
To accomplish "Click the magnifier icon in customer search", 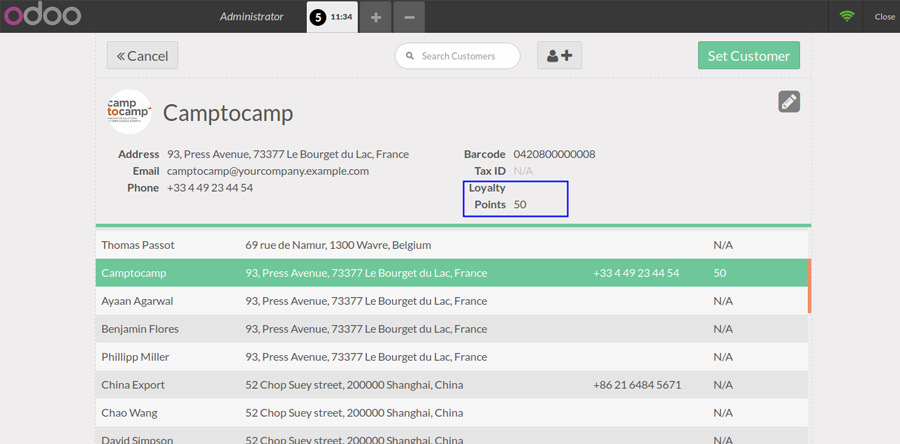I will (x=410, y=56).
